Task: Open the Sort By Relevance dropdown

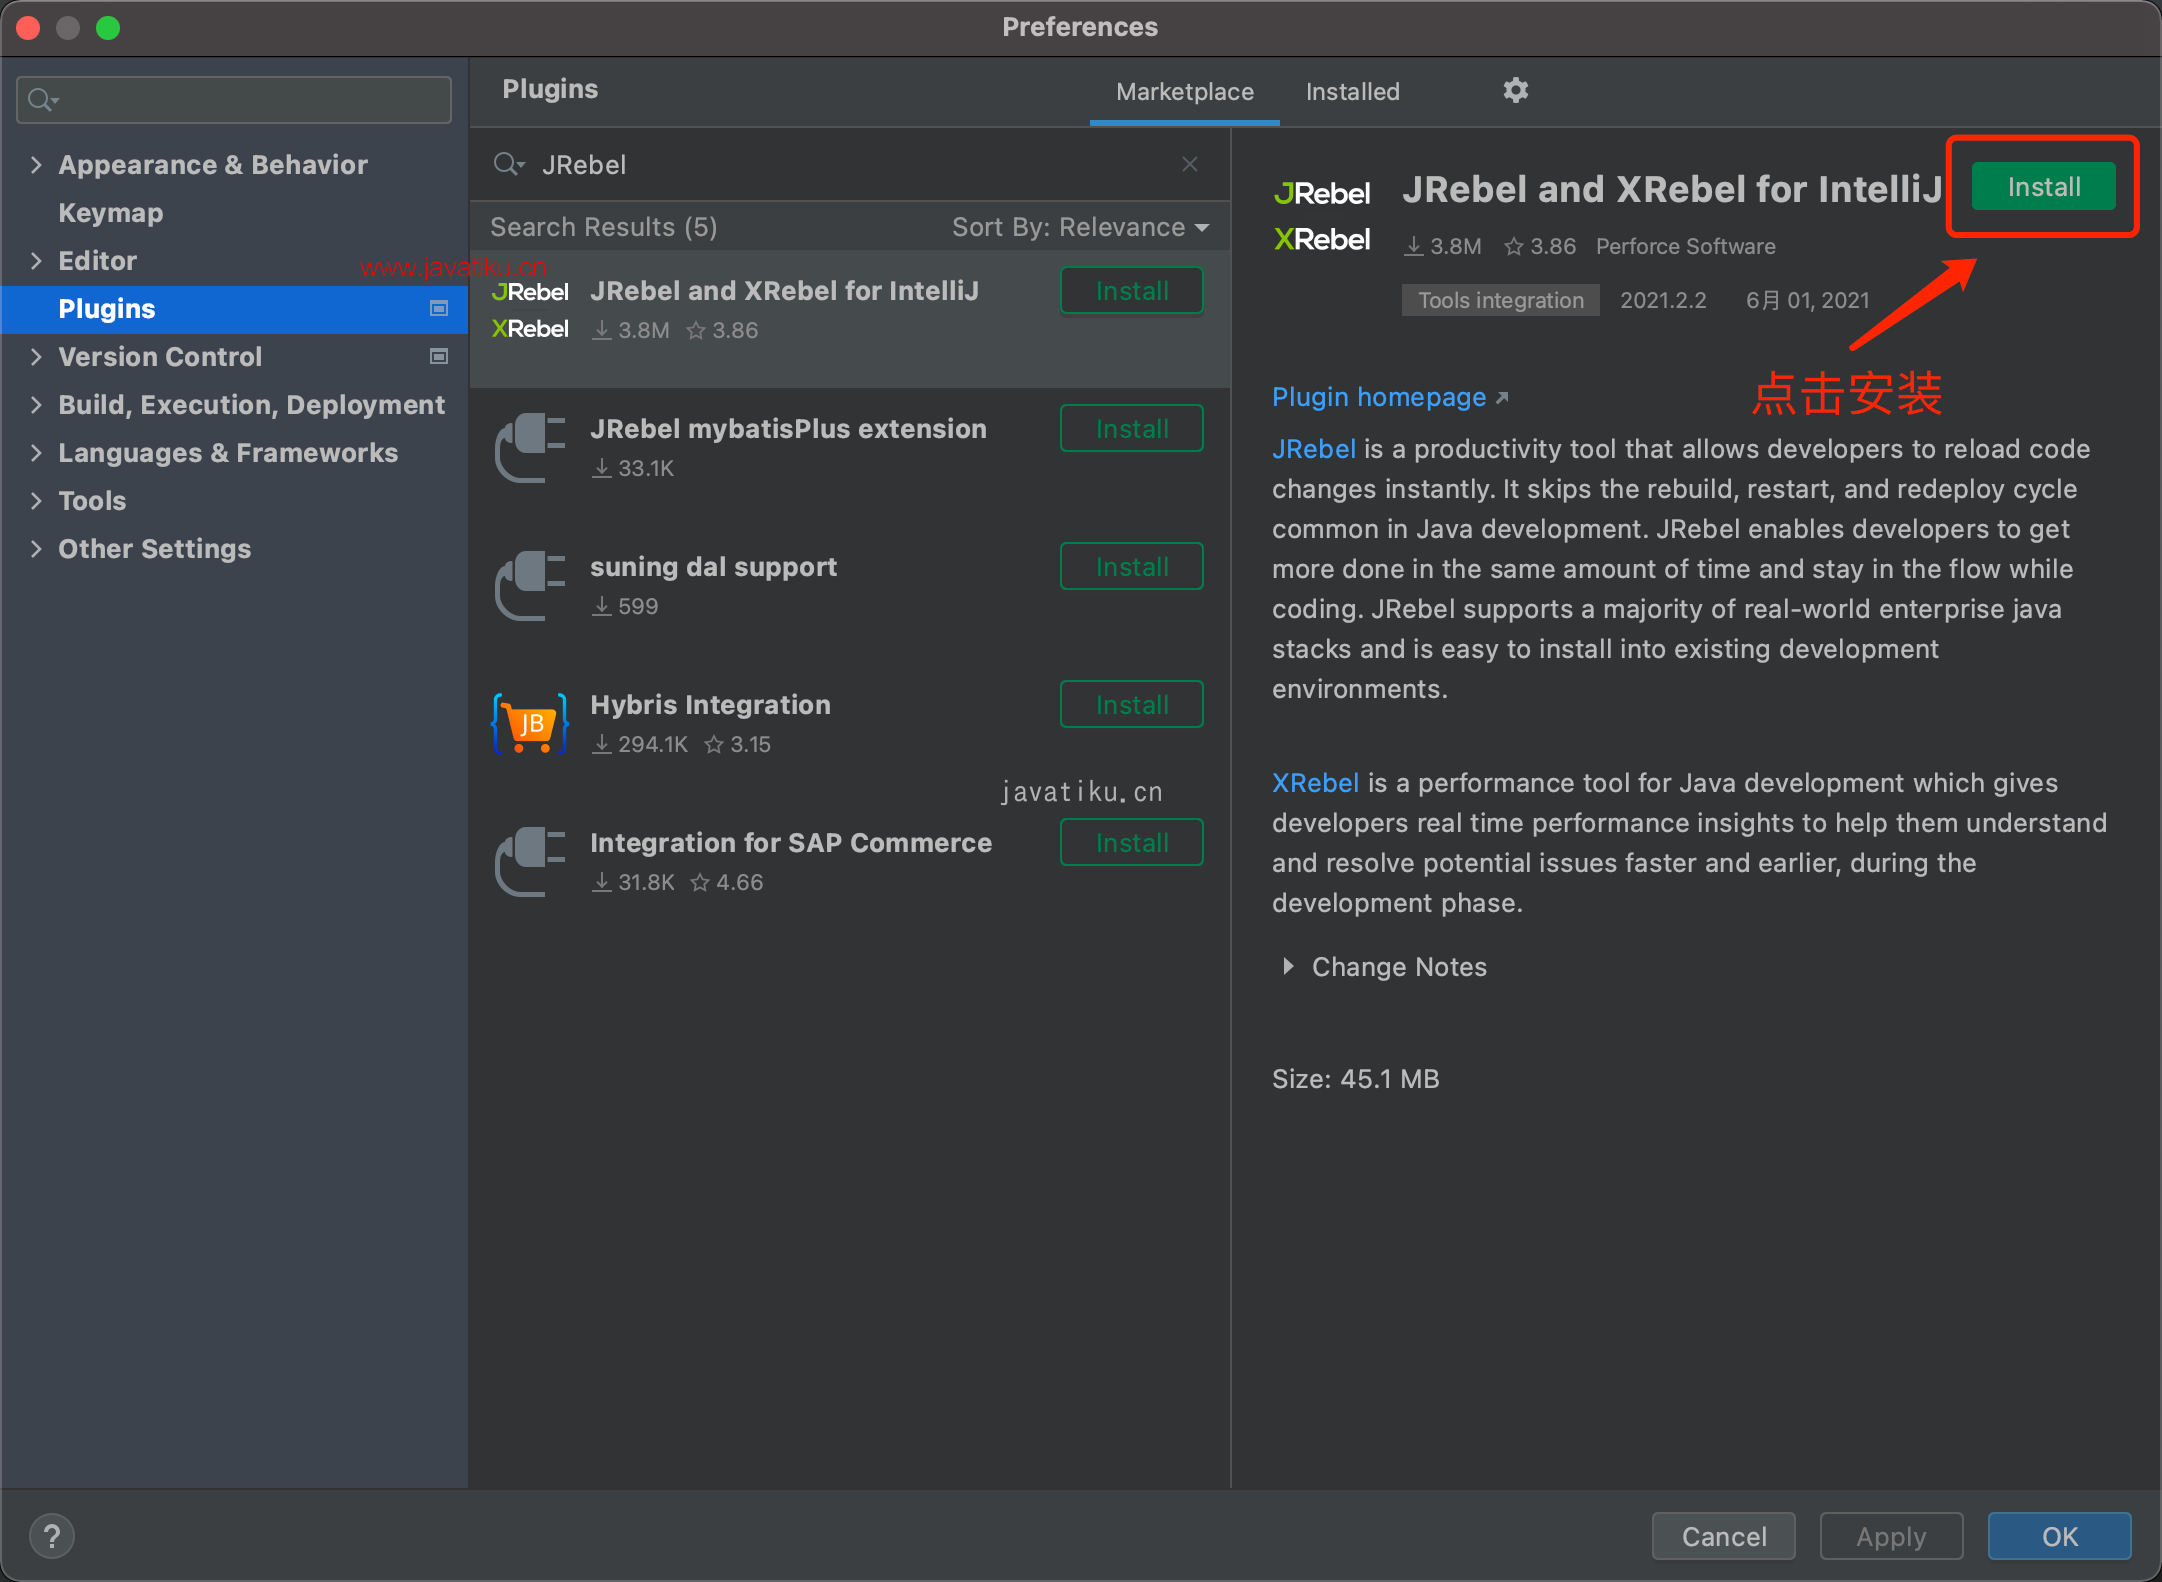Action: coord(1080,227)
